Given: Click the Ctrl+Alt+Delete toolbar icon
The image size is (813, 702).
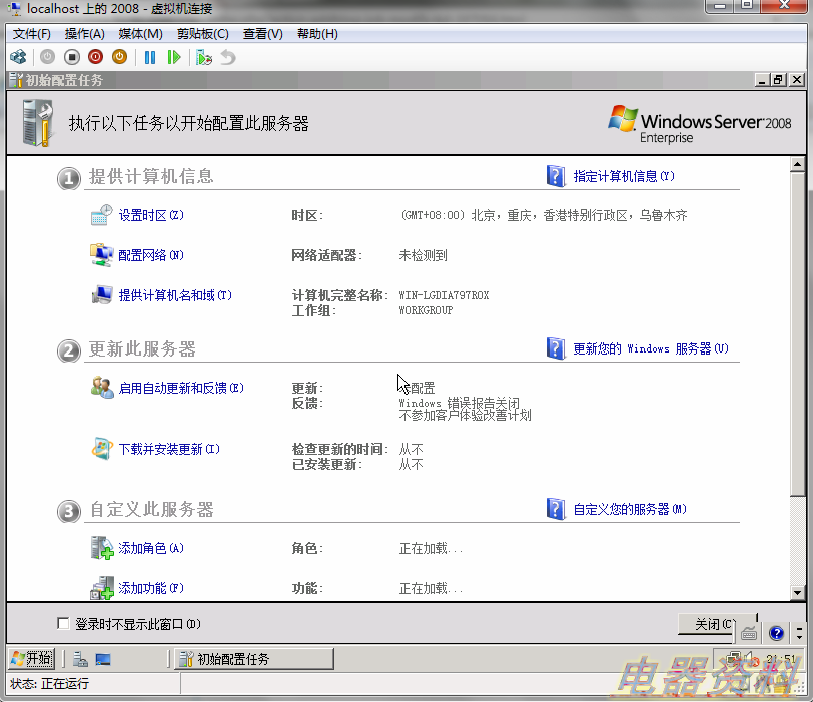Looking at the screenshot, I should tap(18, 57).
